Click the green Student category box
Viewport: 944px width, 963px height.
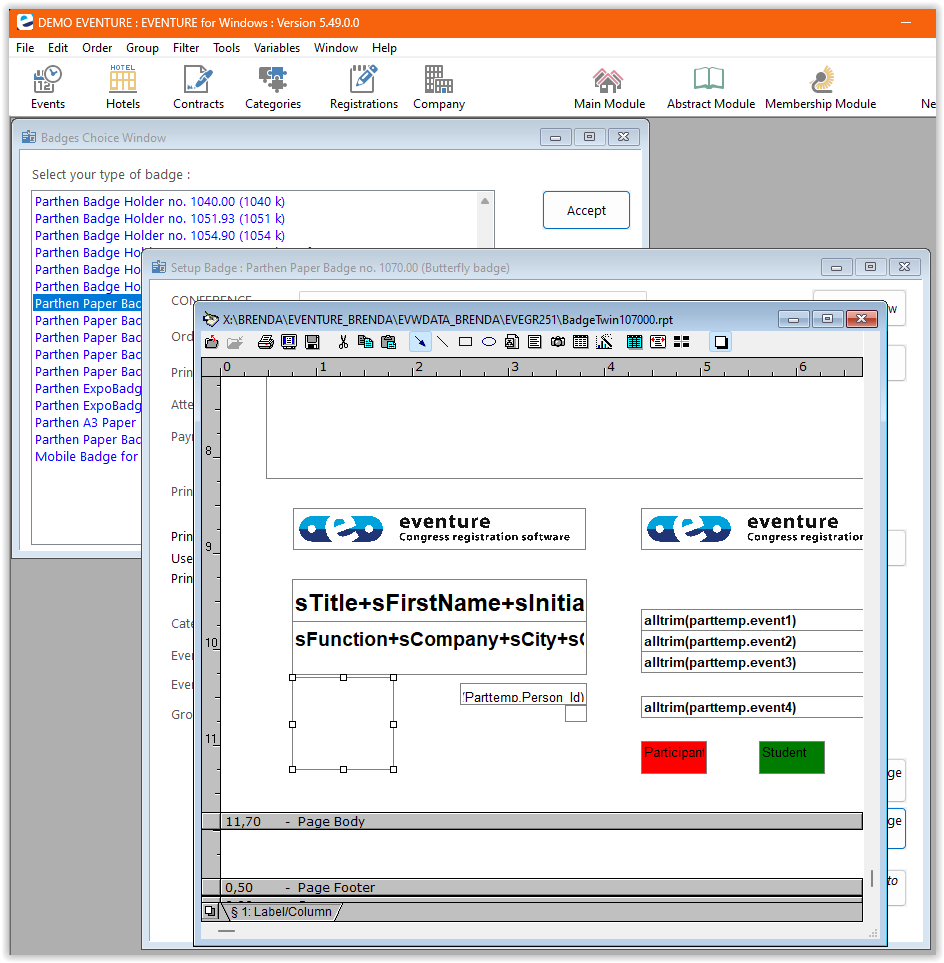[792, 757]
